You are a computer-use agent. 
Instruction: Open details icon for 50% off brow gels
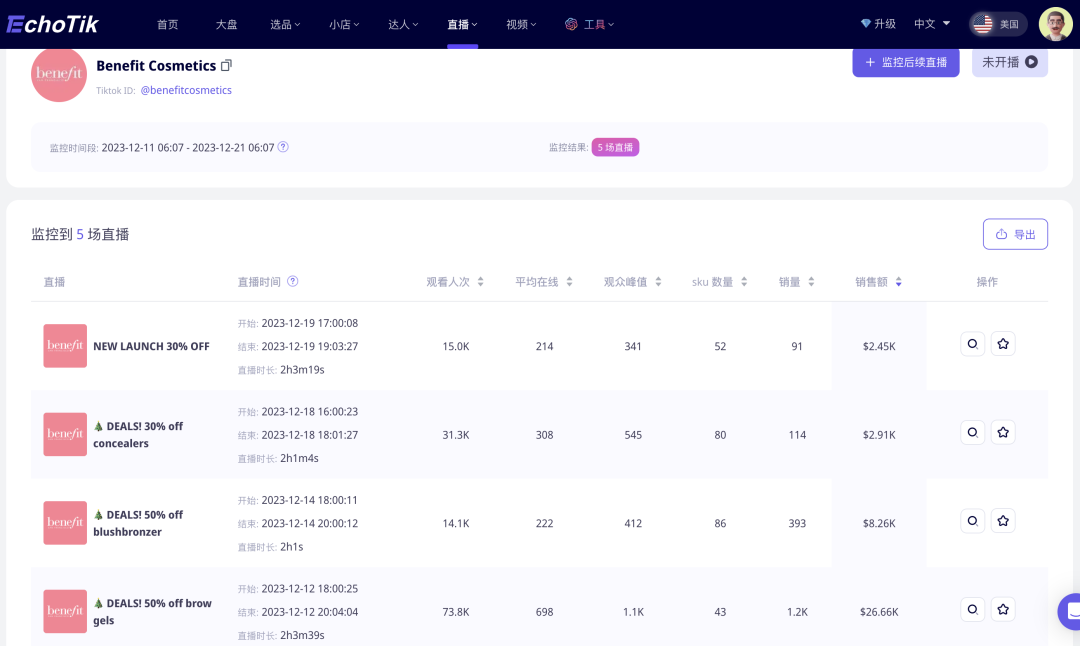tap(971, 609)
